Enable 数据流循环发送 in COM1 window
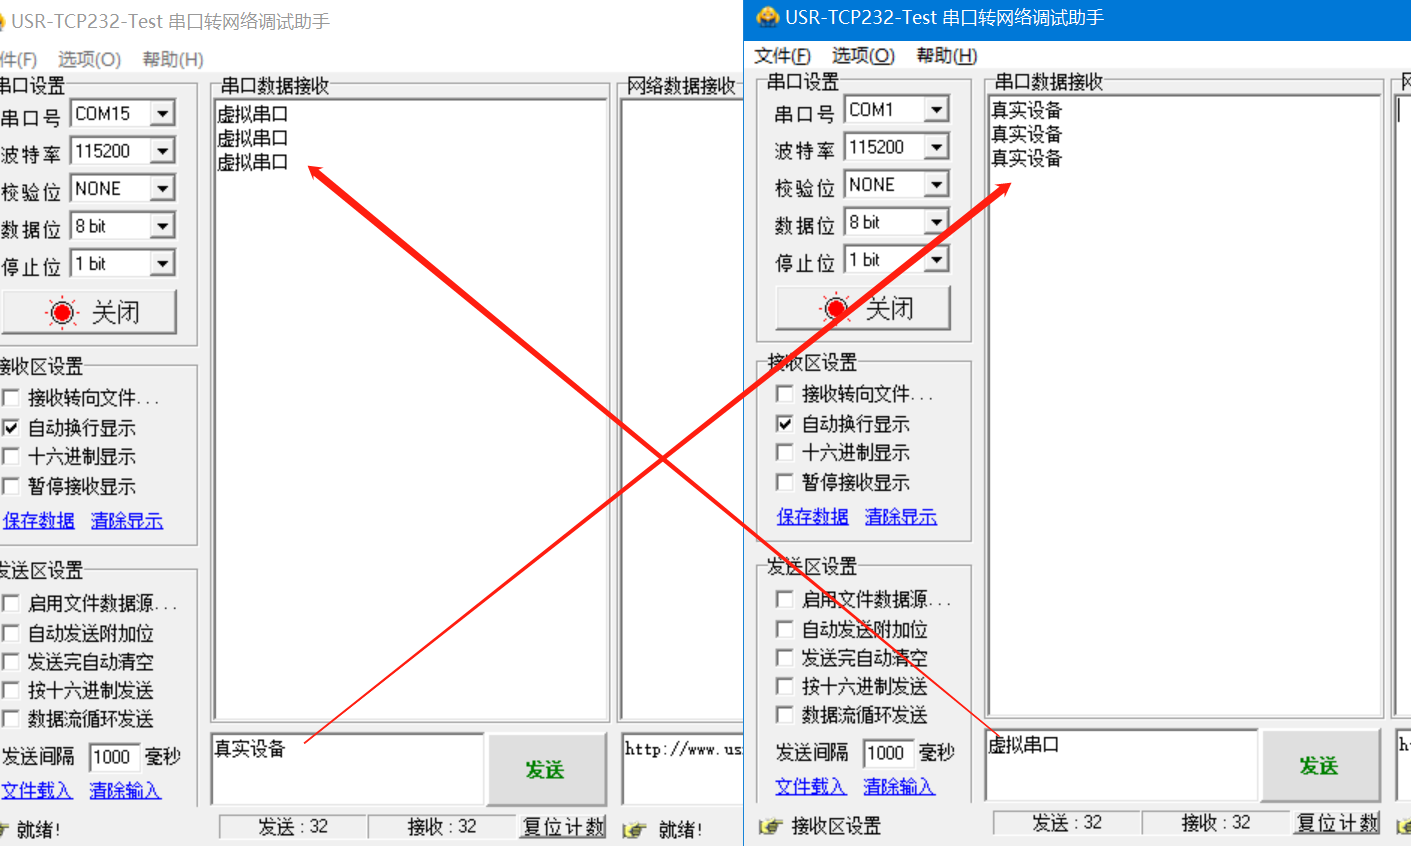 click(x=784, y=715)
